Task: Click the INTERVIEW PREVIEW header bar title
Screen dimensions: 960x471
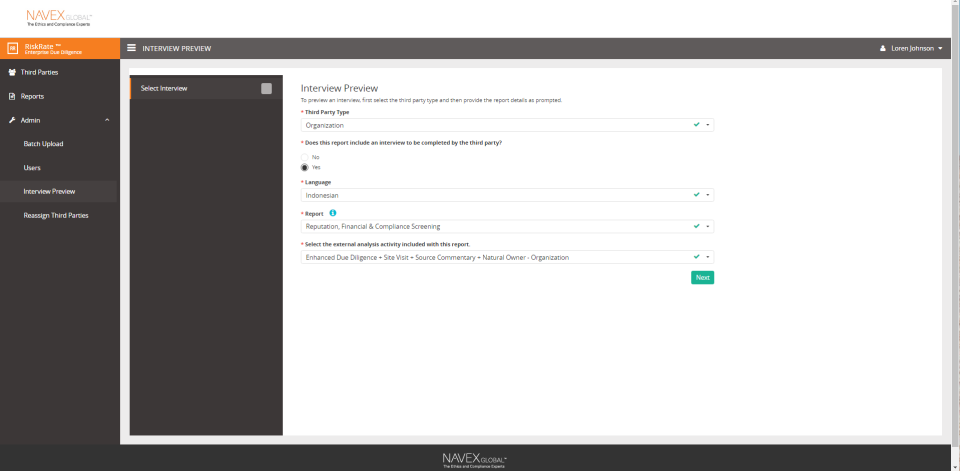Action: [x=177, y=48]
